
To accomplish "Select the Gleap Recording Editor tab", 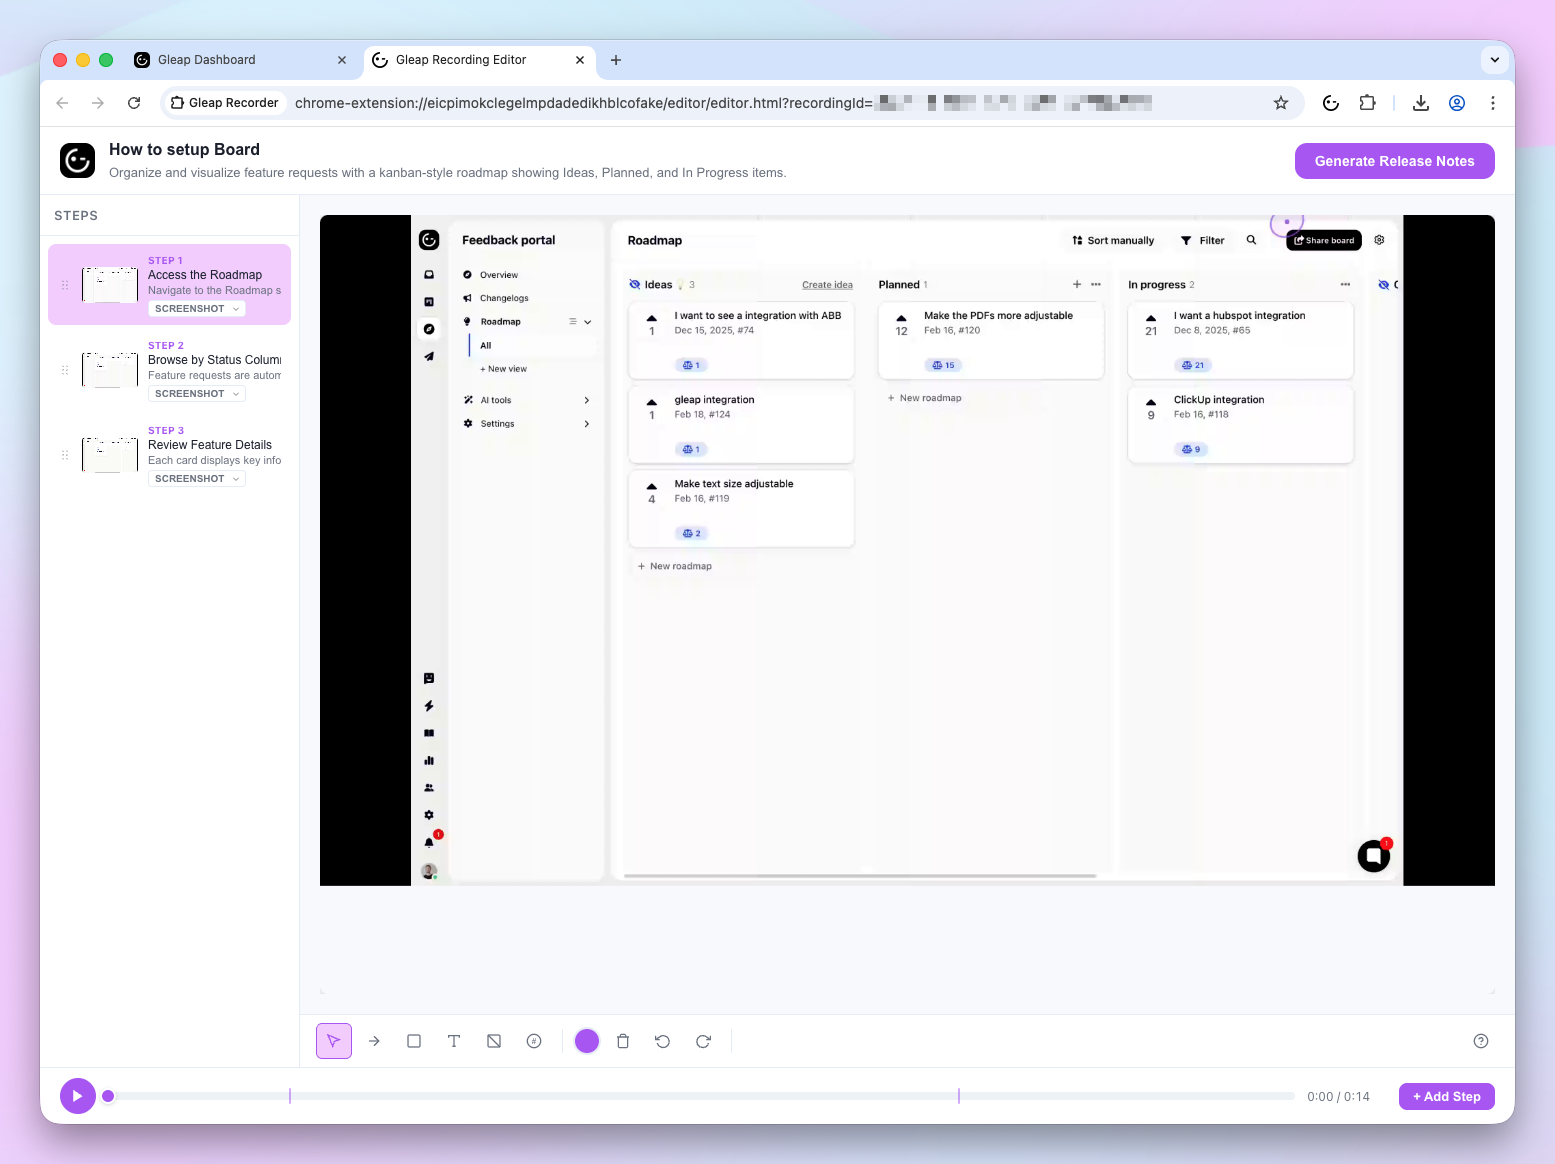I will [x=479, y=60].
